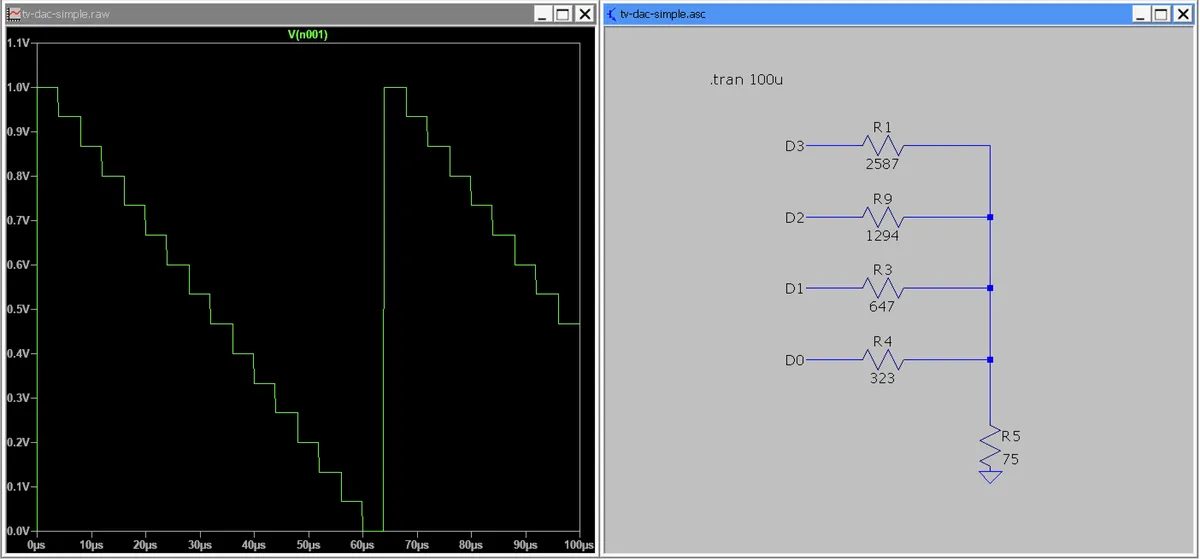1200x559 pixels.
Task: Click the D0 net label
Action: tap(794, 361)
